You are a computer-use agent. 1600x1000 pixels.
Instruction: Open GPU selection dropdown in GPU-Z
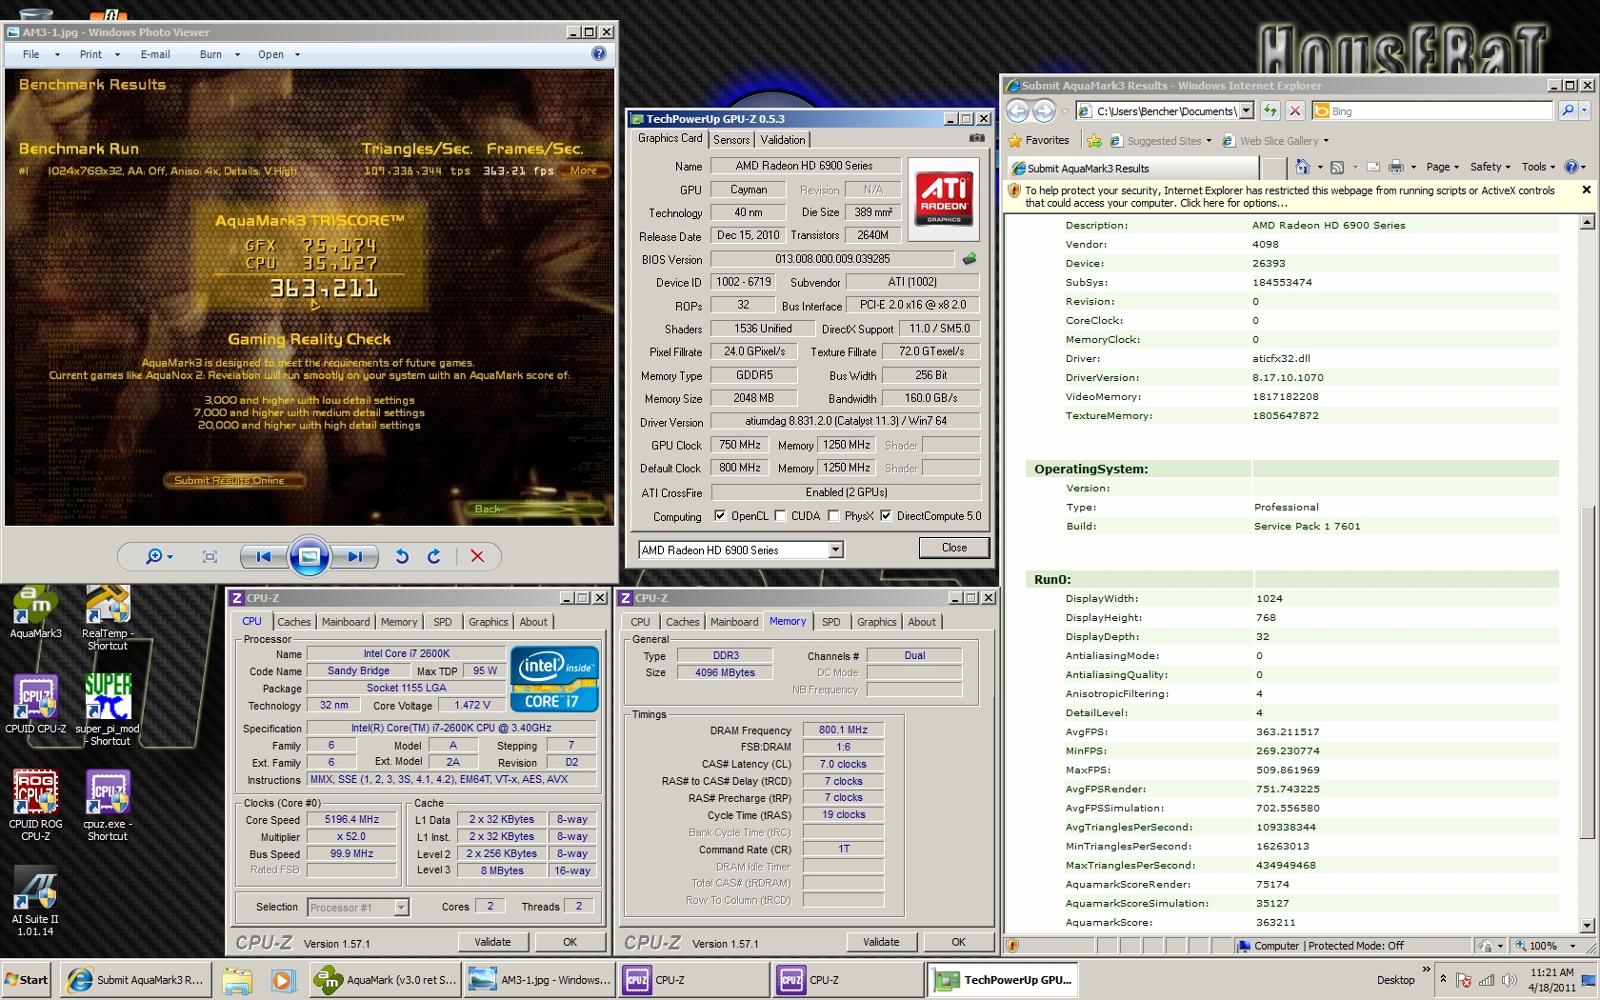coord(836,550)
